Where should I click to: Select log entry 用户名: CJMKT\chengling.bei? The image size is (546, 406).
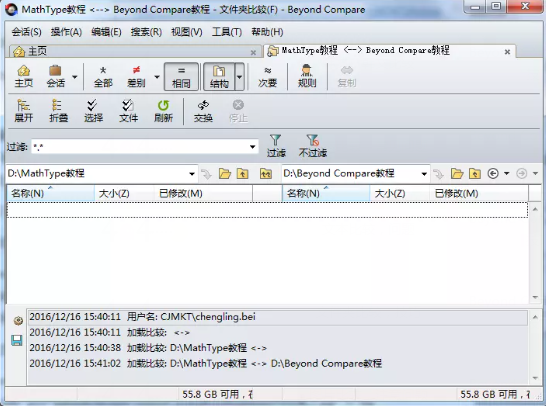tap(278, 317)
